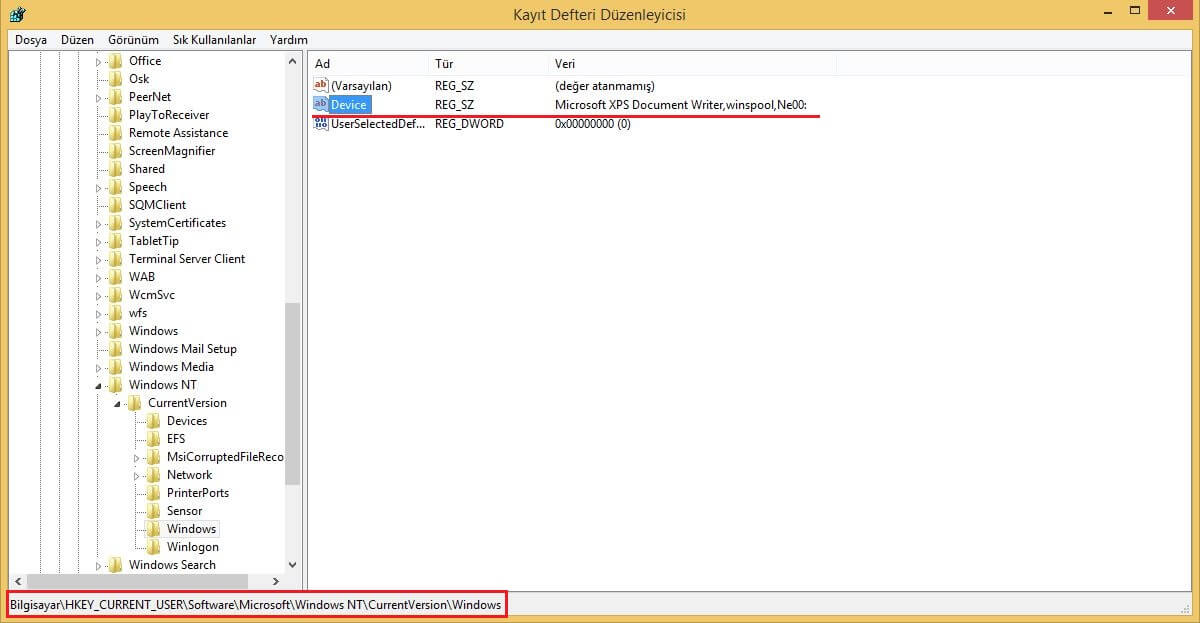The width and height of the screenshot is (1200, 623).
Task: Expand the MsiCorruptedFileReco node
Action: (139, 457)
